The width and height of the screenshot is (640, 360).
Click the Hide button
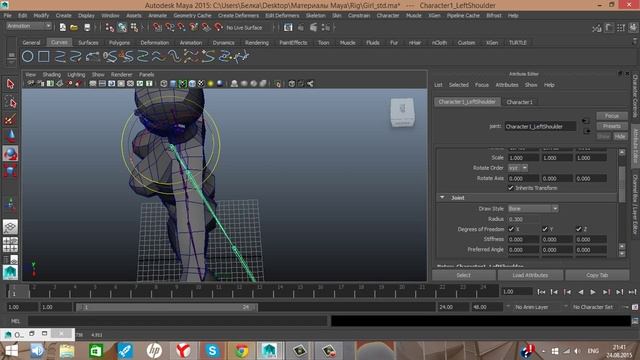(x=620, y=136)
